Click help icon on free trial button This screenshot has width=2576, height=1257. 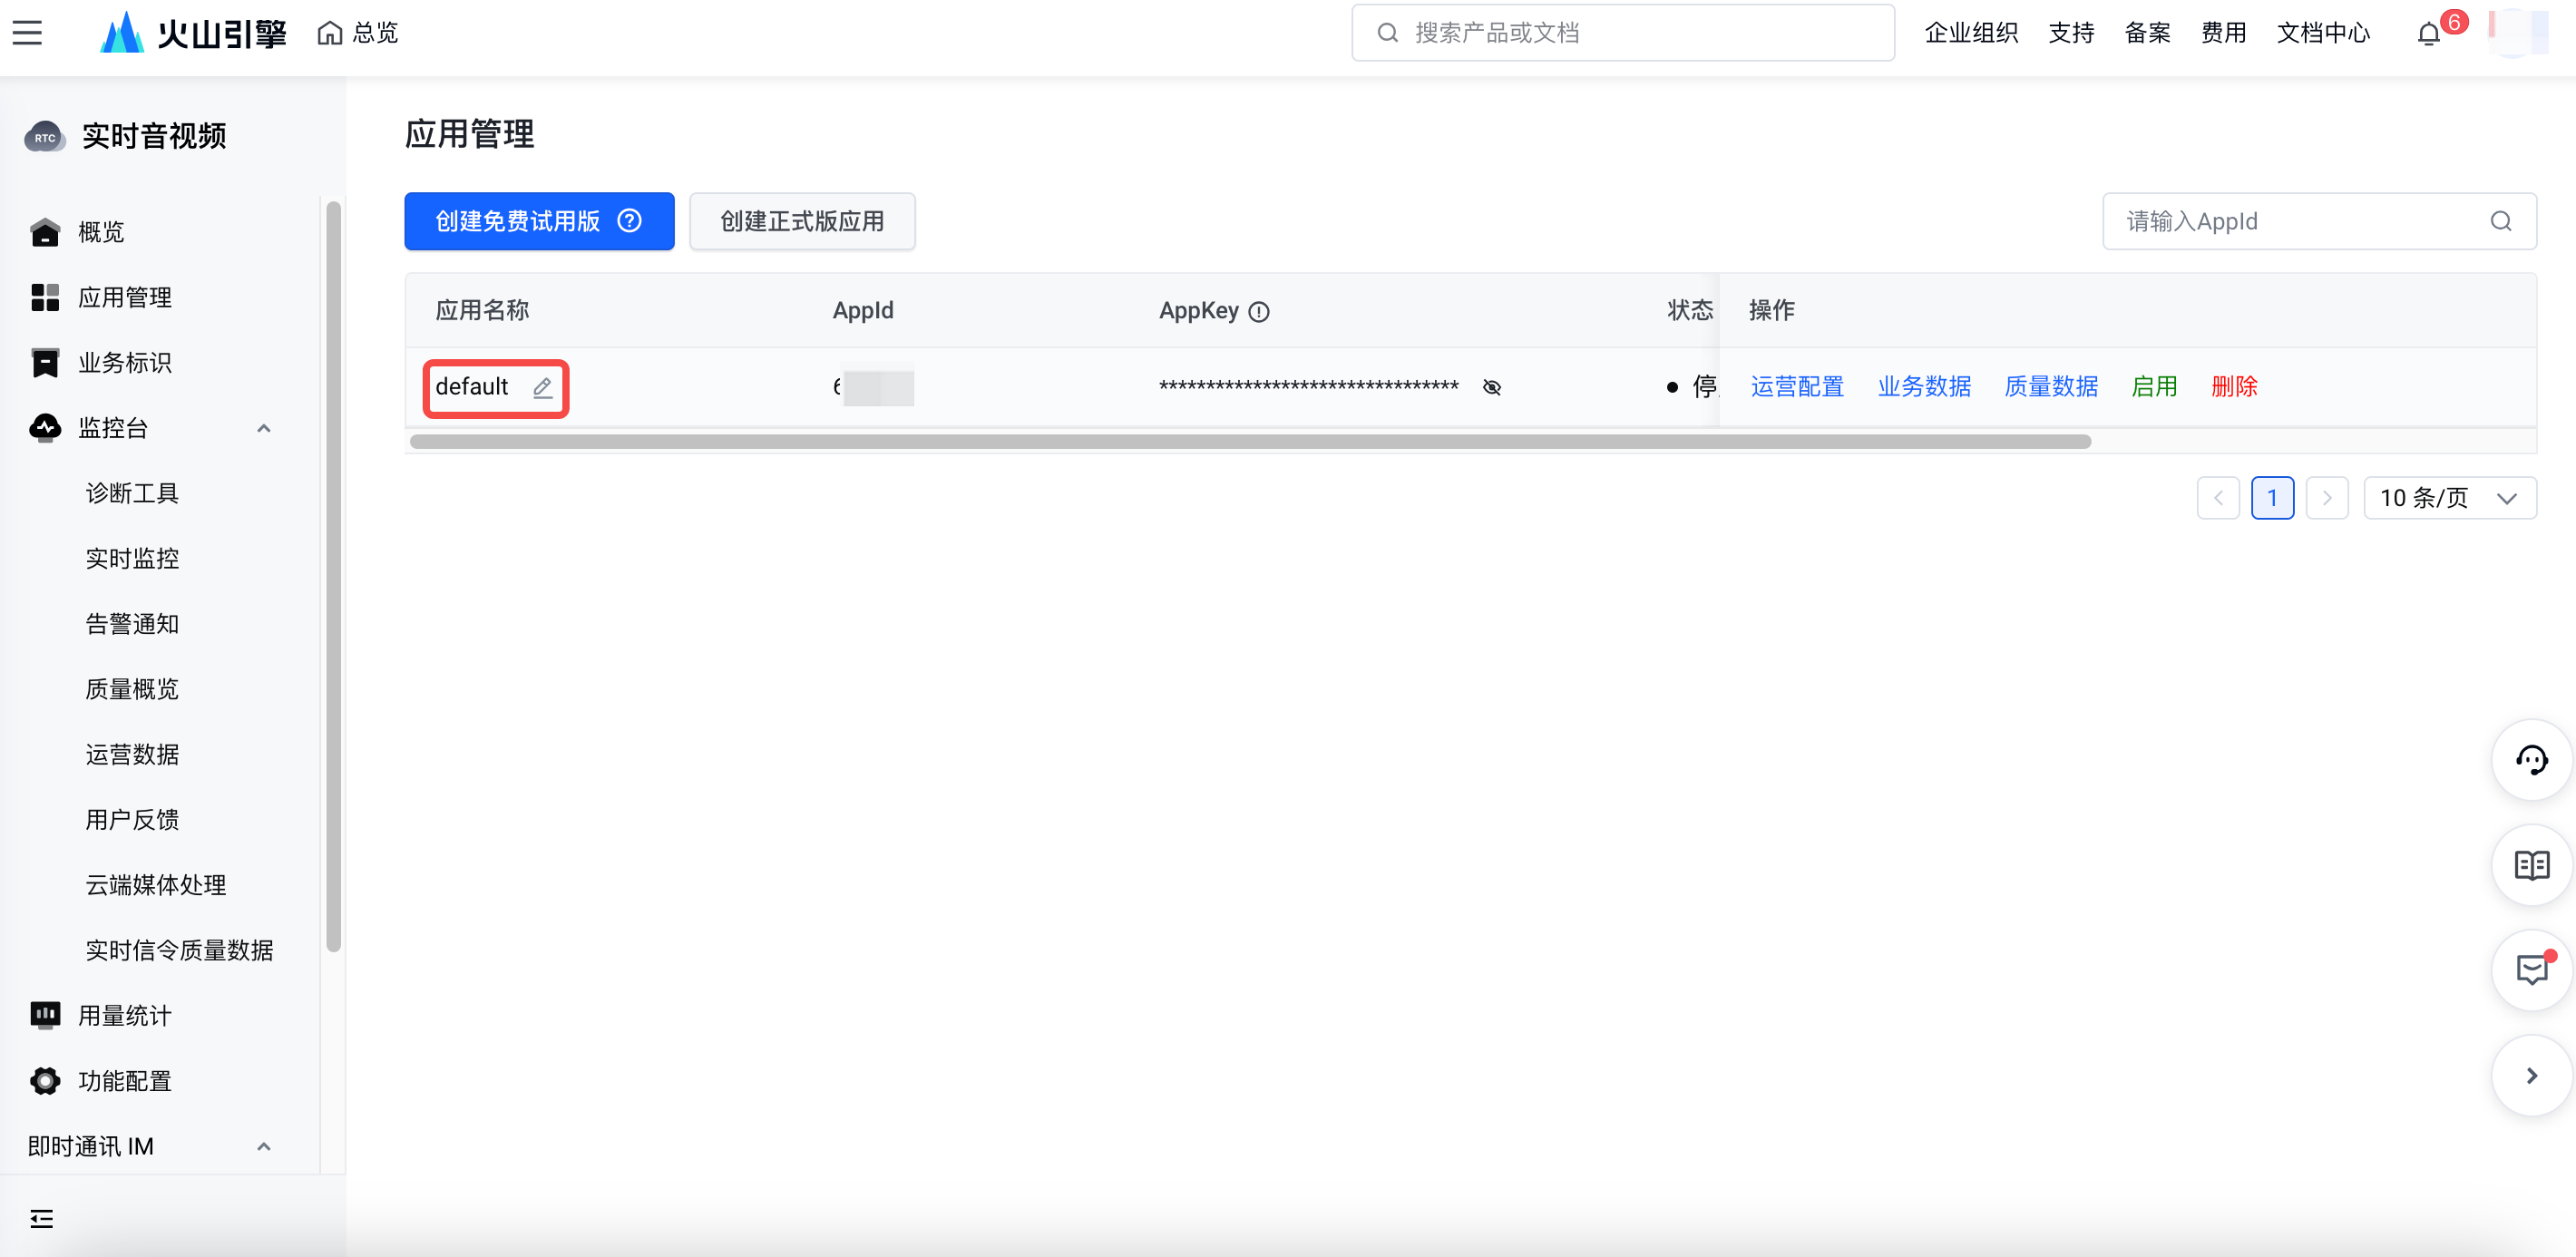(x=629, y=221)
